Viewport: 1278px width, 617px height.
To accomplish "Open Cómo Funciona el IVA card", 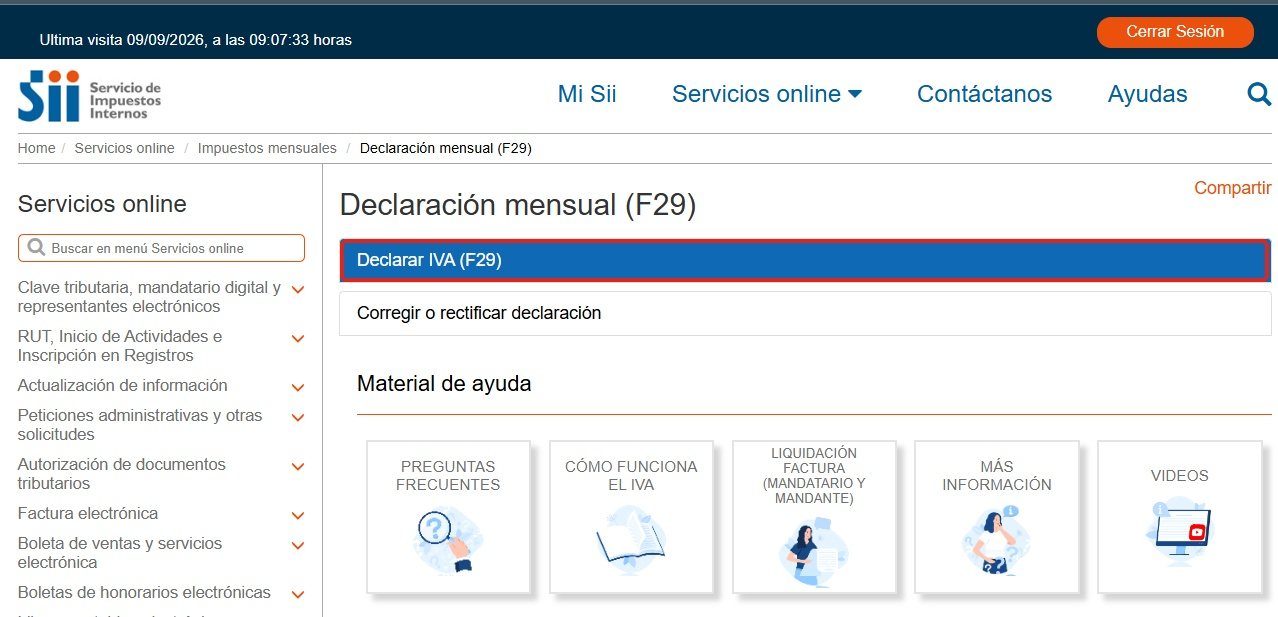I will pos(631,517).
